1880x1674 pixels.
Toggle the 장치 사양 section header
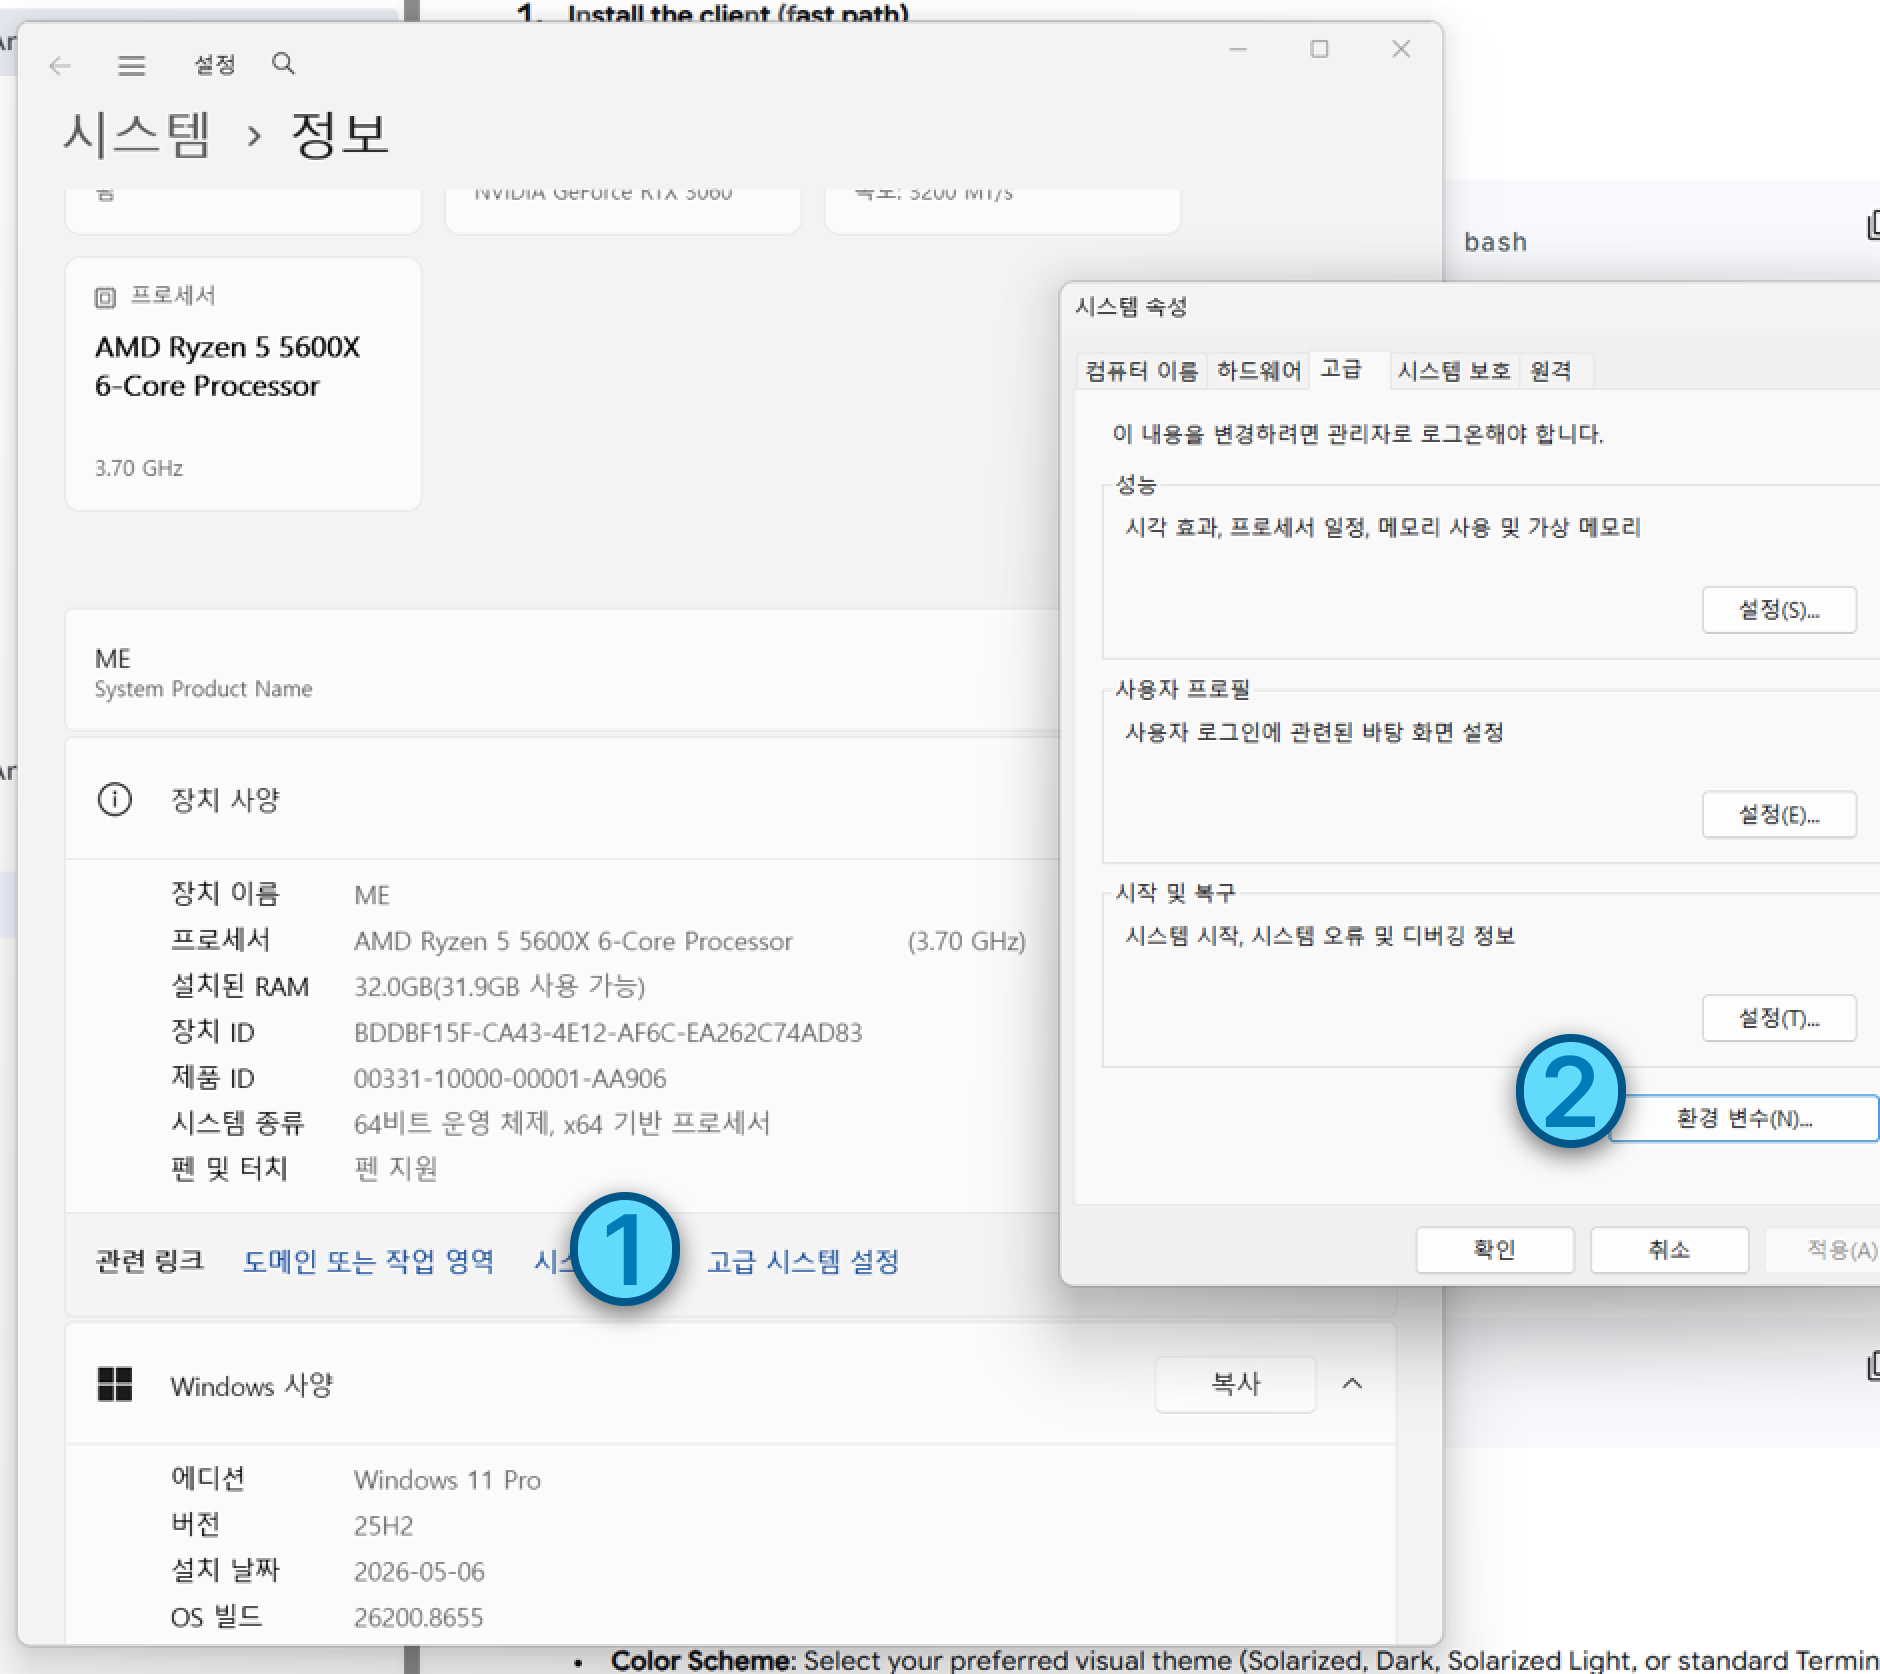coord(562,800)
